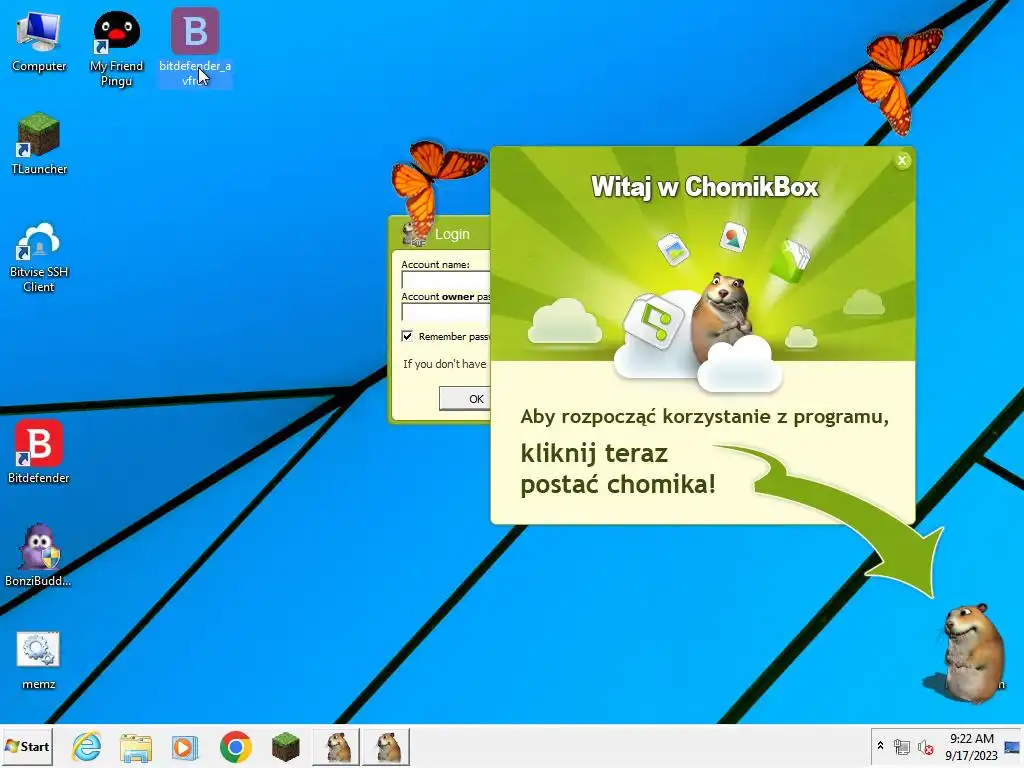The image size is (1024, 768).
Task: Open File Explorer from the taskbar
Action: [x=136, y=747]
